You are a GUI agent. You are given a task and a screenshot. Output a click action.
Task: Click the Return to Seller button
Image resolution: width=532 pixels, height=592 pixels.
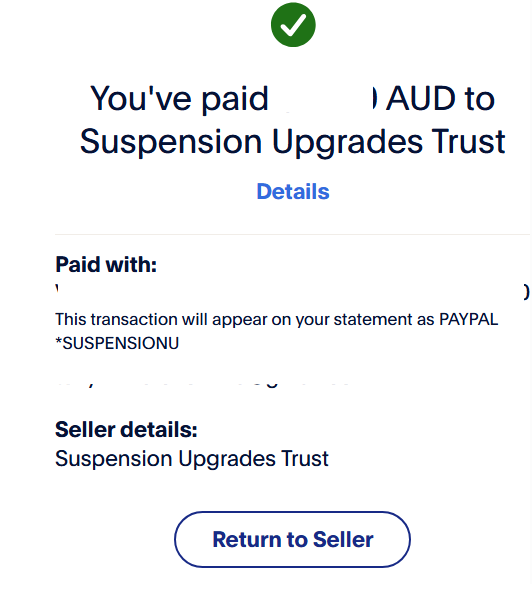(292, 539)
